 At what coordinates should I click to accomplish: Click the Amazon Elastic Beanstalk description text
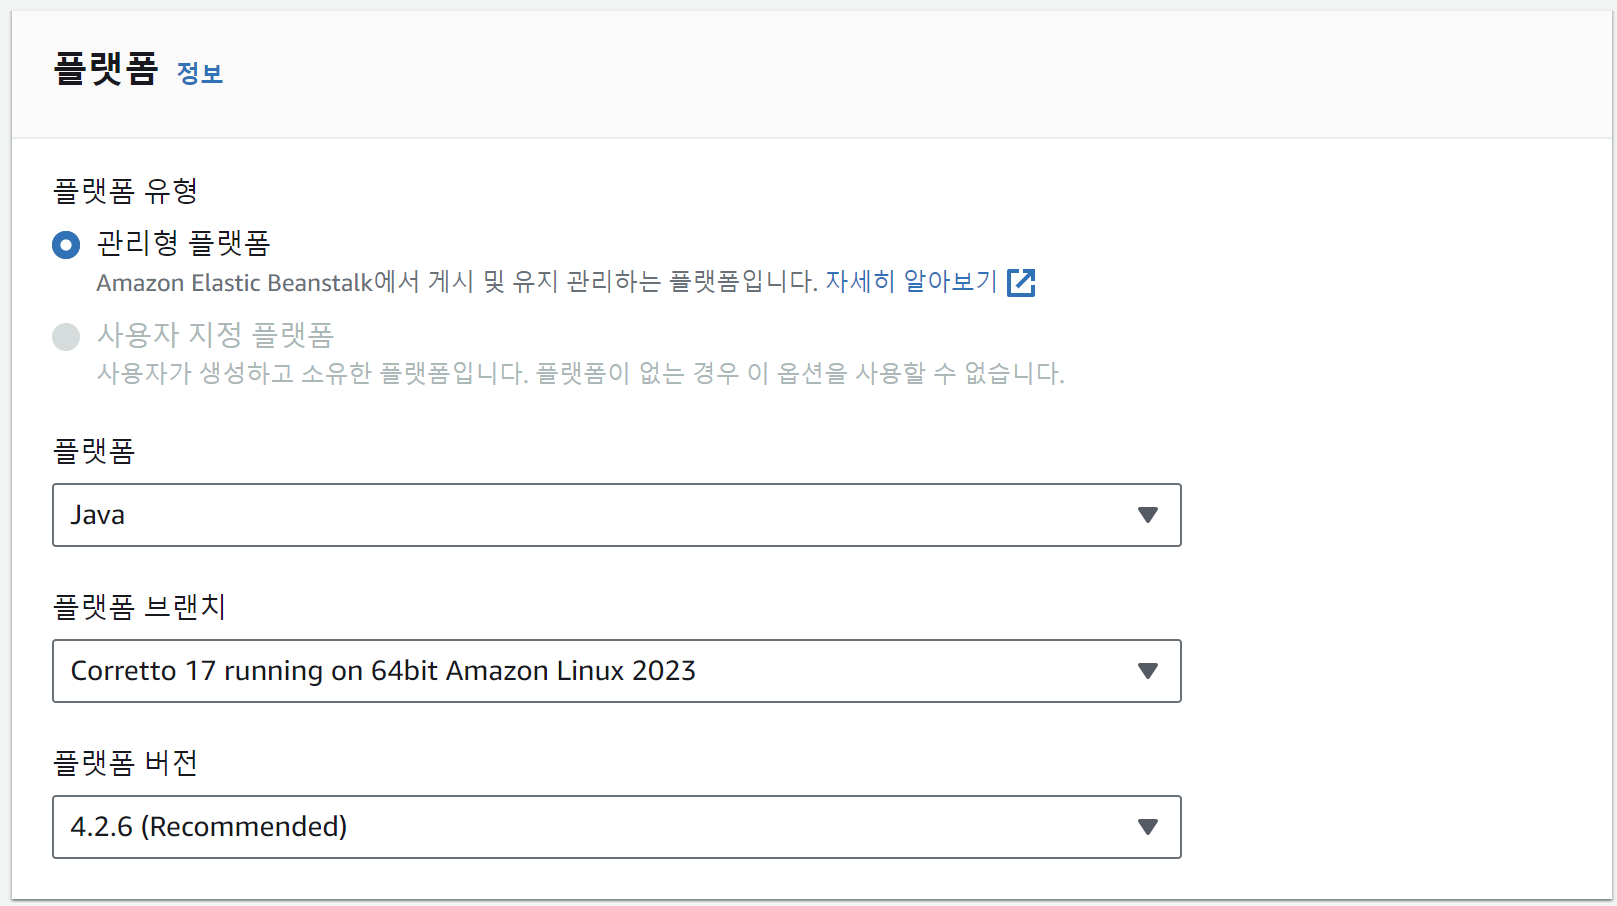click(x=456, y=283)
